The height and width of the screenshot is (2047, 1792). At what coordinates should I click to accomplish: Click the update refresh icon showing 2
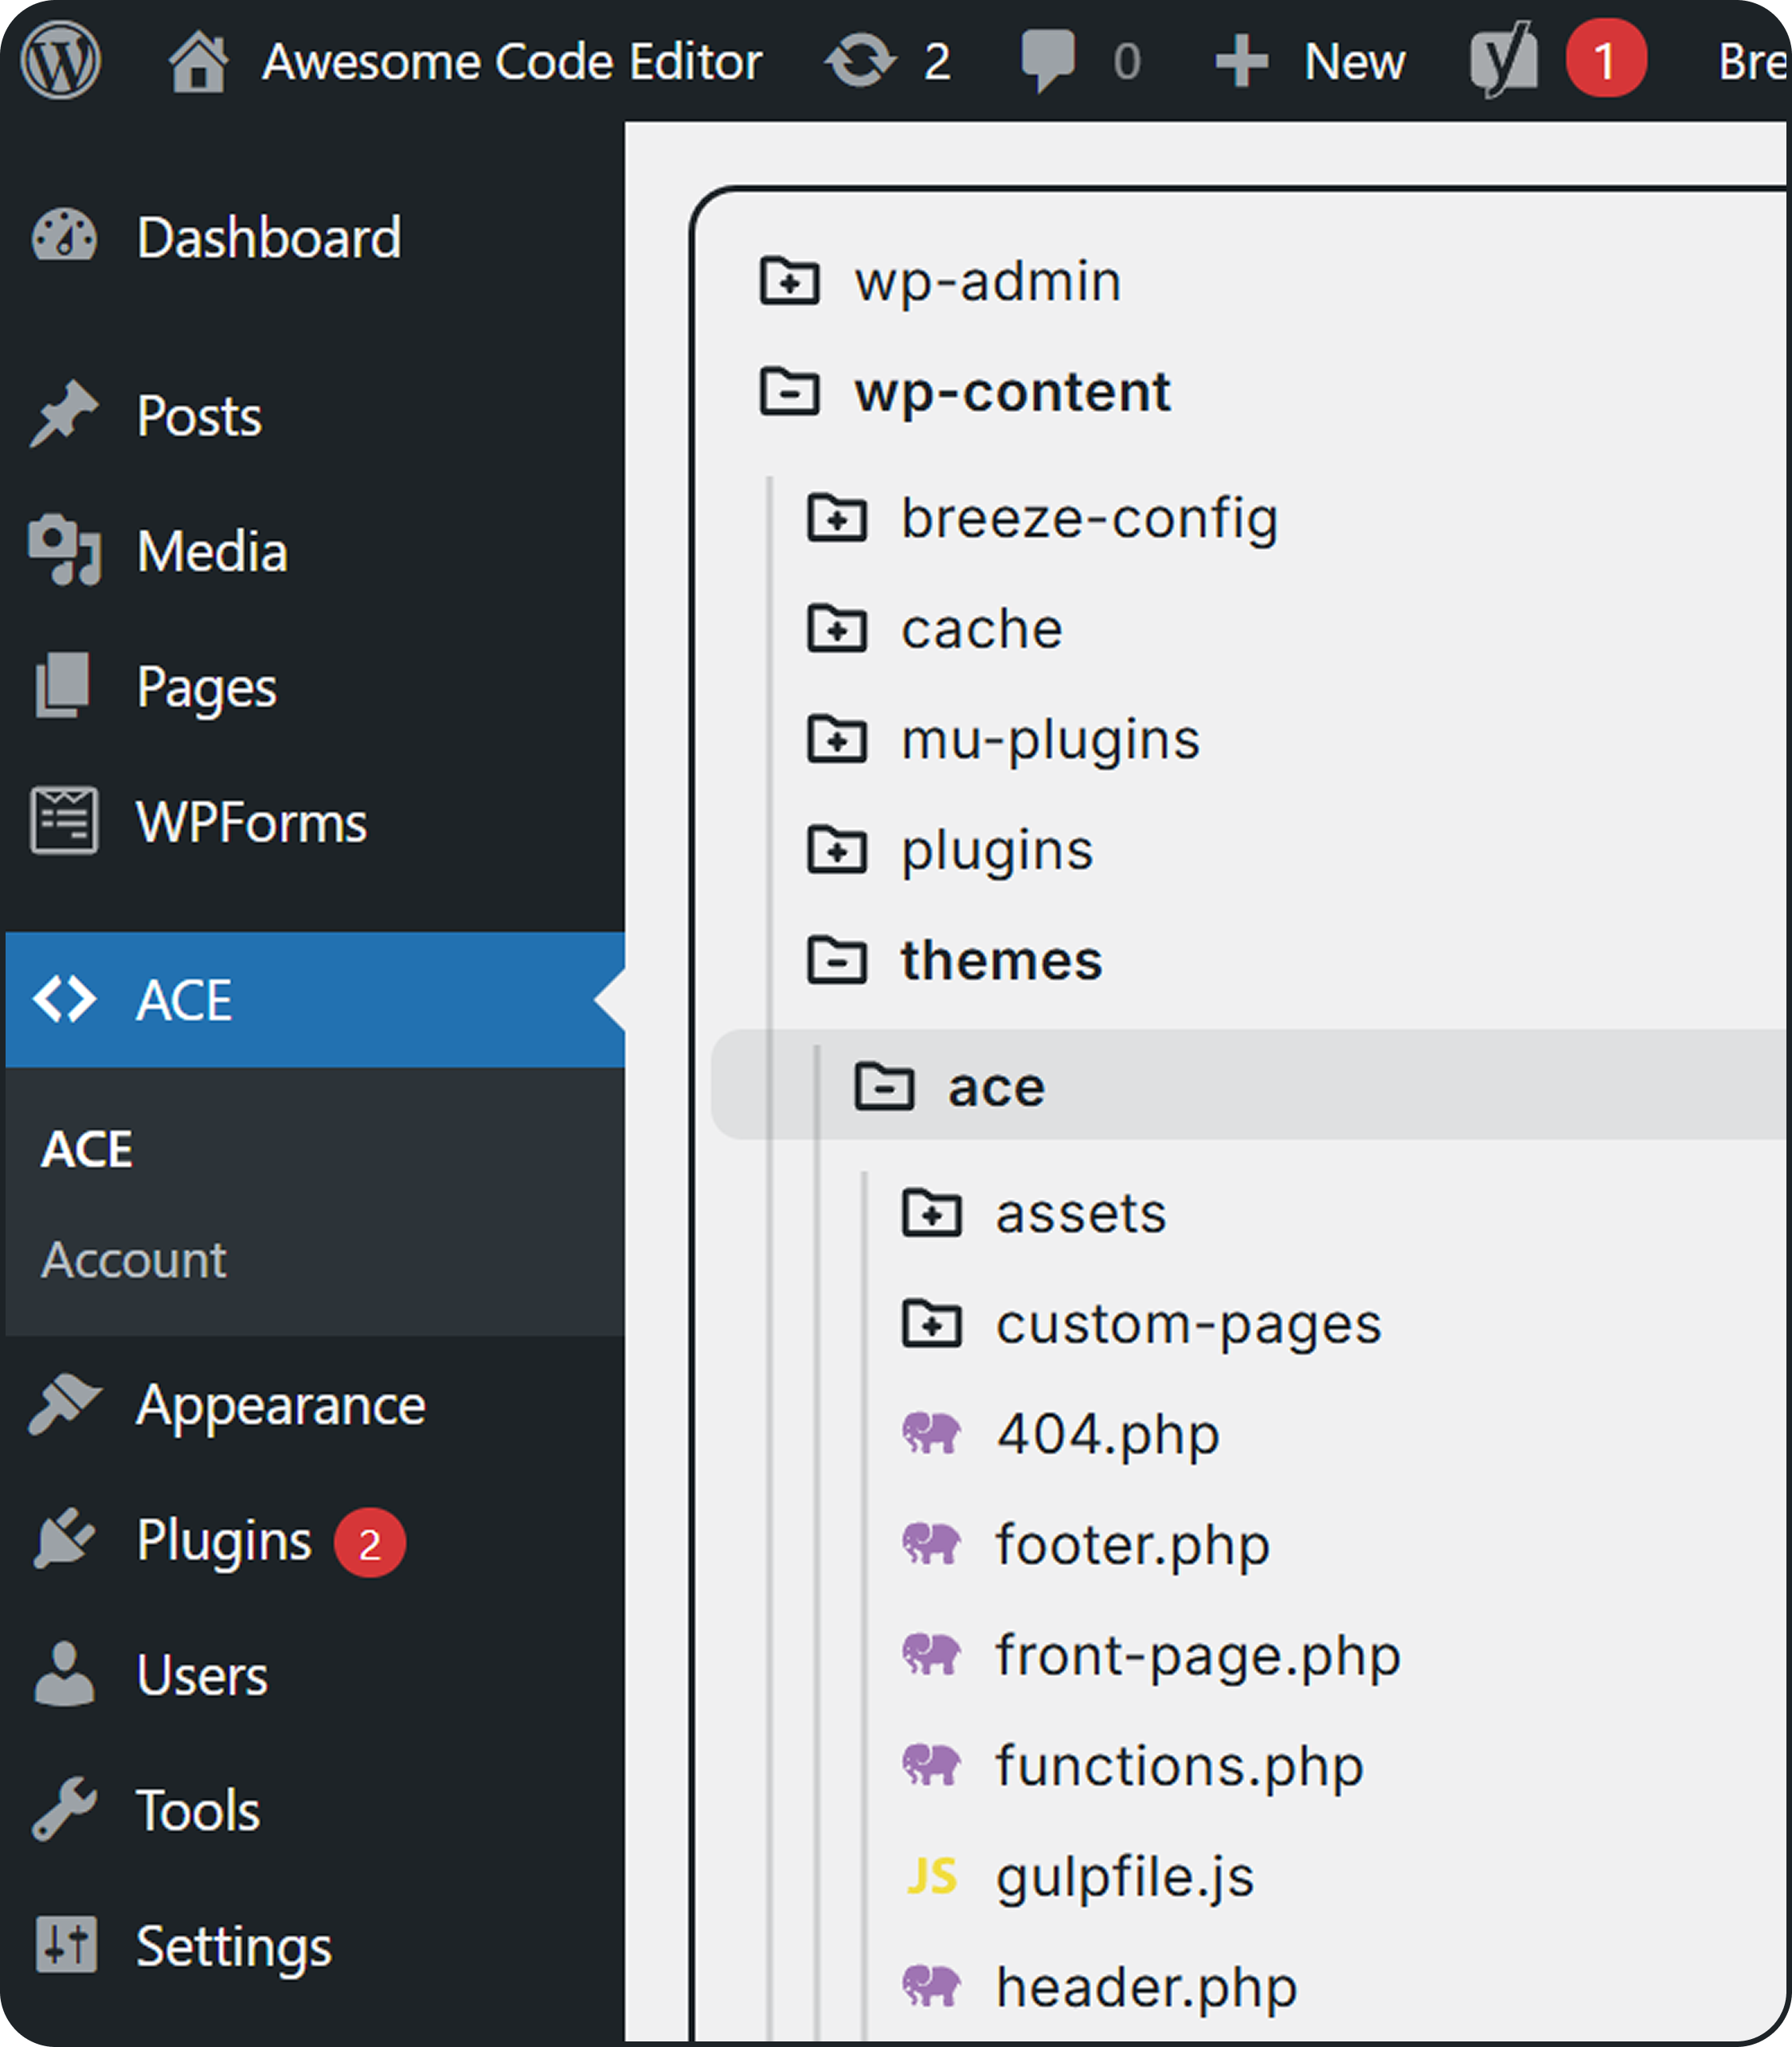[x=862, y=60]
